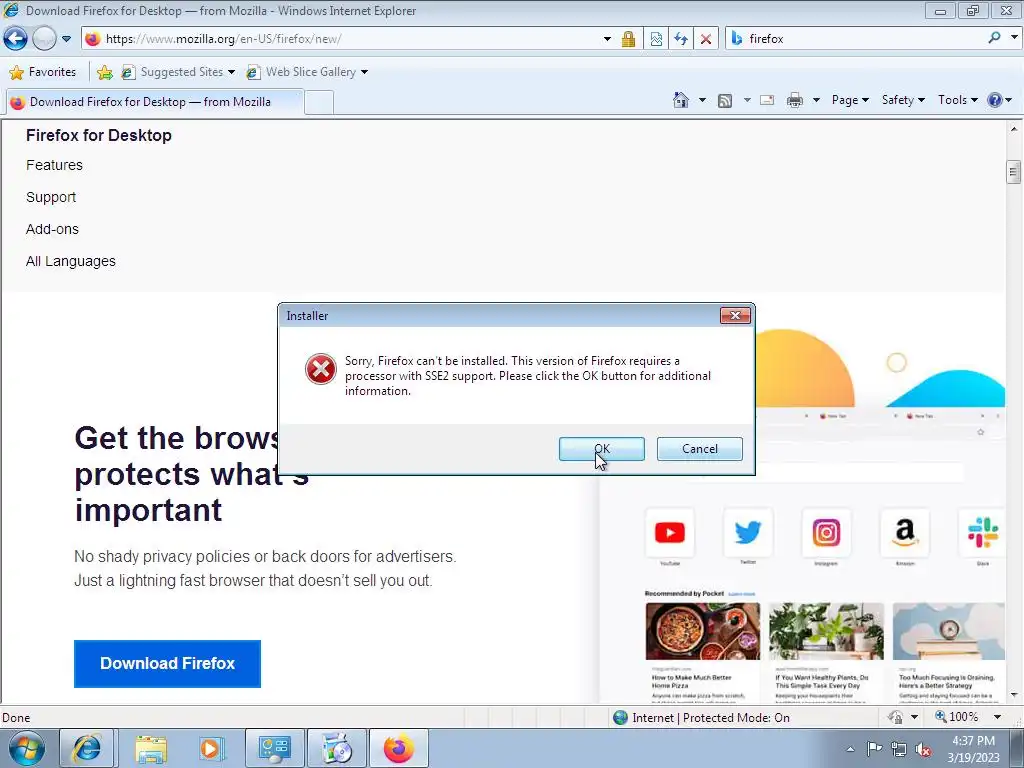The image size is (1024, 768).
Task: Go back with the browser Back arrow
Action: pyautogui.click(x=16, y=39)
